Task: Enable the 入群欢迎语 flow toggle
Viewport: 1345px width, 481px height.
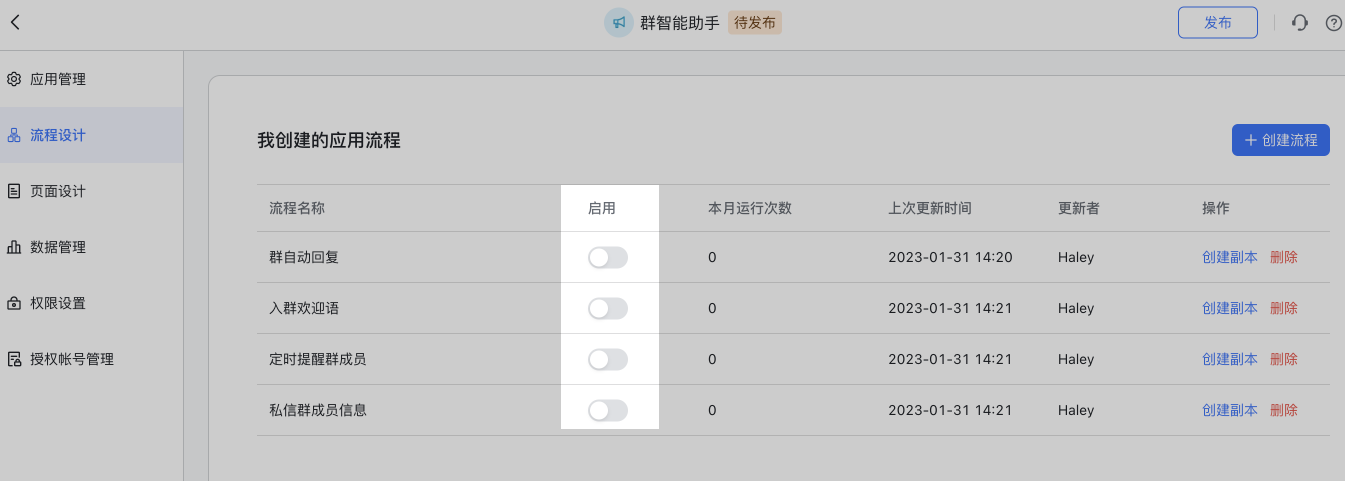Action: (608, 309)
